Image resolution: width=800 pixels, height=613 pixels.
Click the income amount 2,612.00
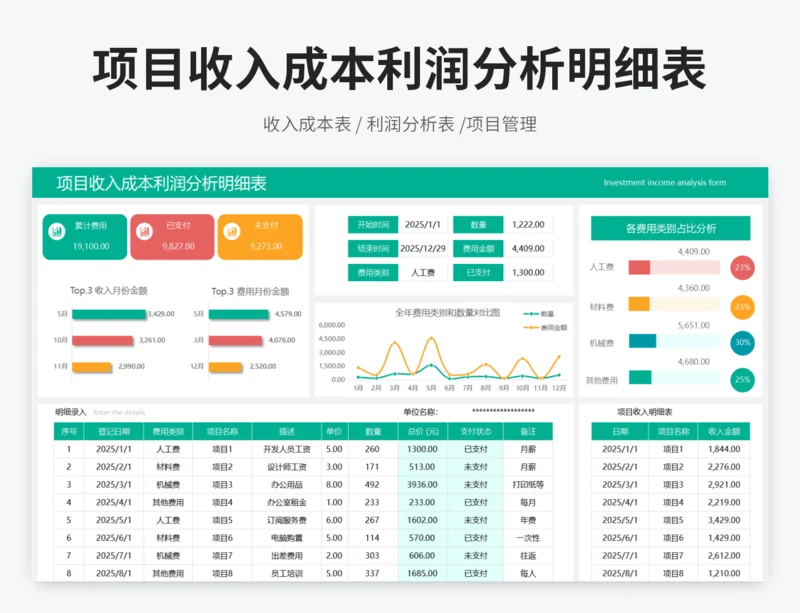tap(724, 556)
